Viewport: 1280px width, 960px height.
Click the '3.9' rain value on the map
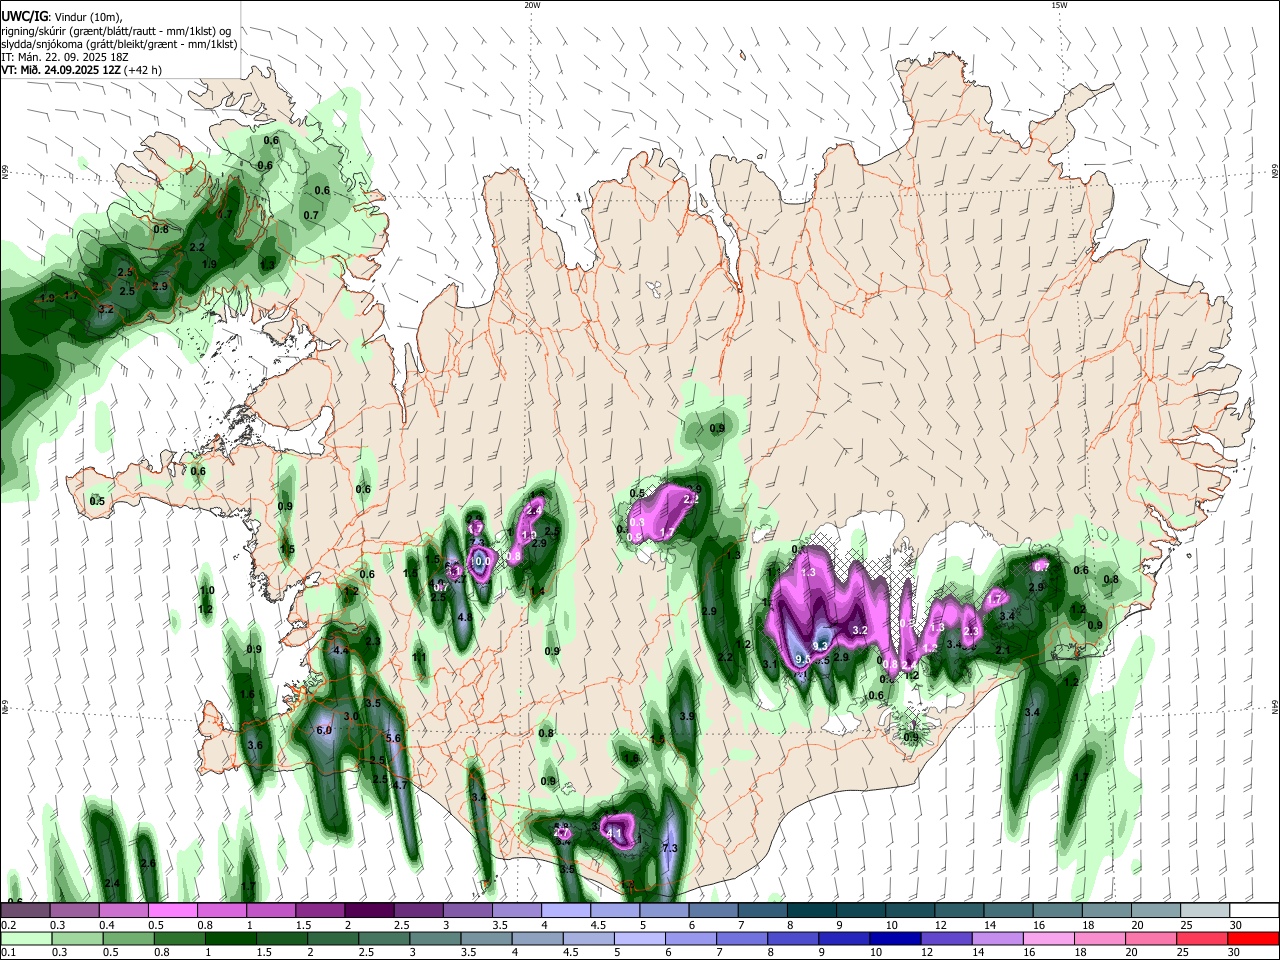(x=687, y=717)
